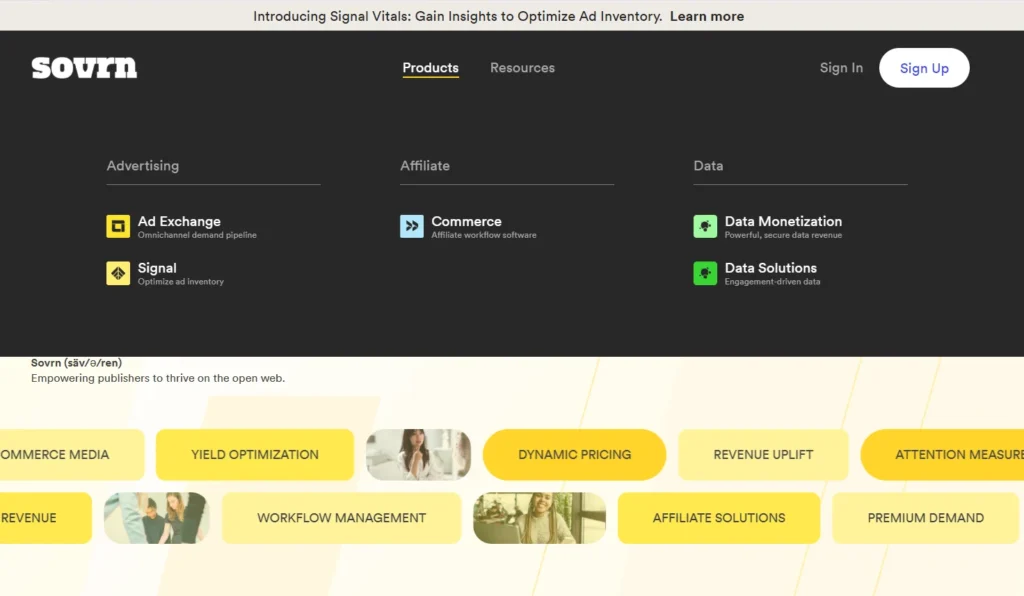Click the photo of woman beside Yield Optimization
The width and height of the screenshot is (1024, 596).
click(x=419, y=454)
